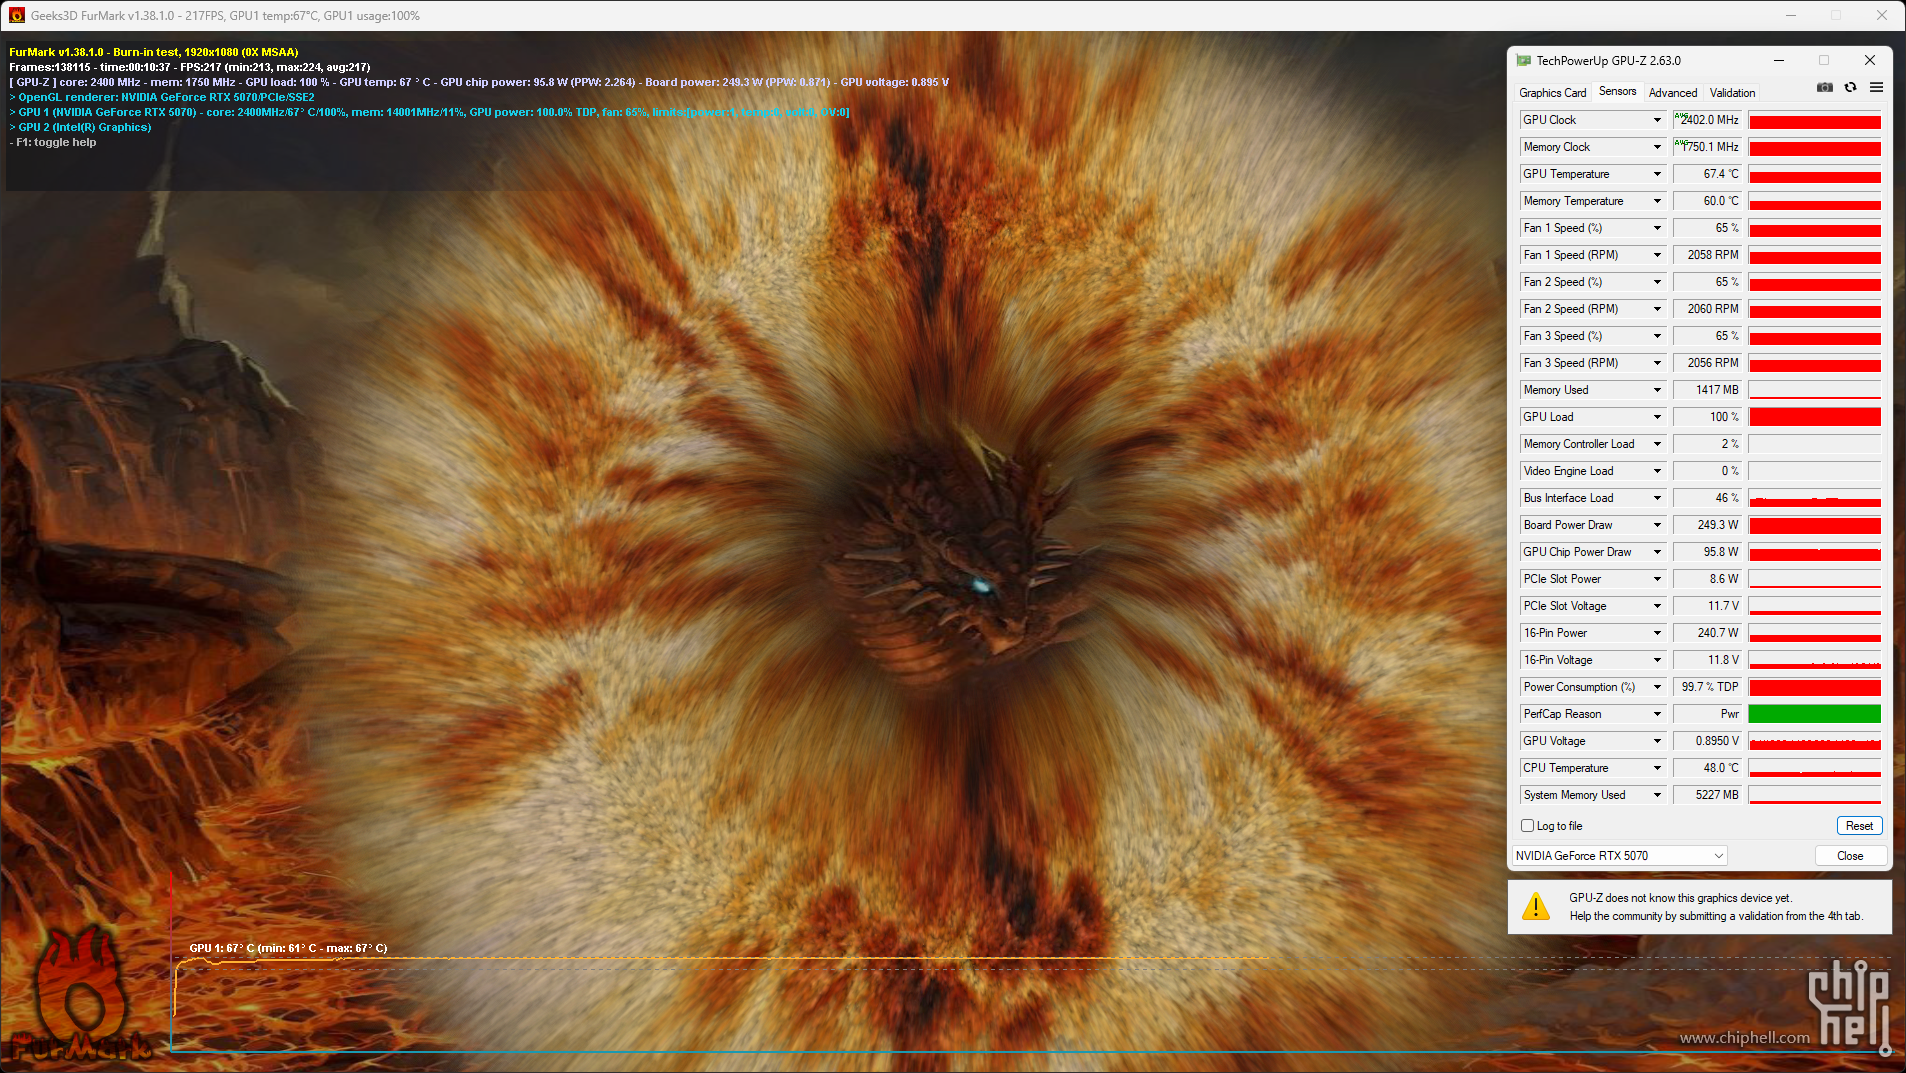Open the Fan 1 Speed (%) dropdown

click(x=1657, y=228)
